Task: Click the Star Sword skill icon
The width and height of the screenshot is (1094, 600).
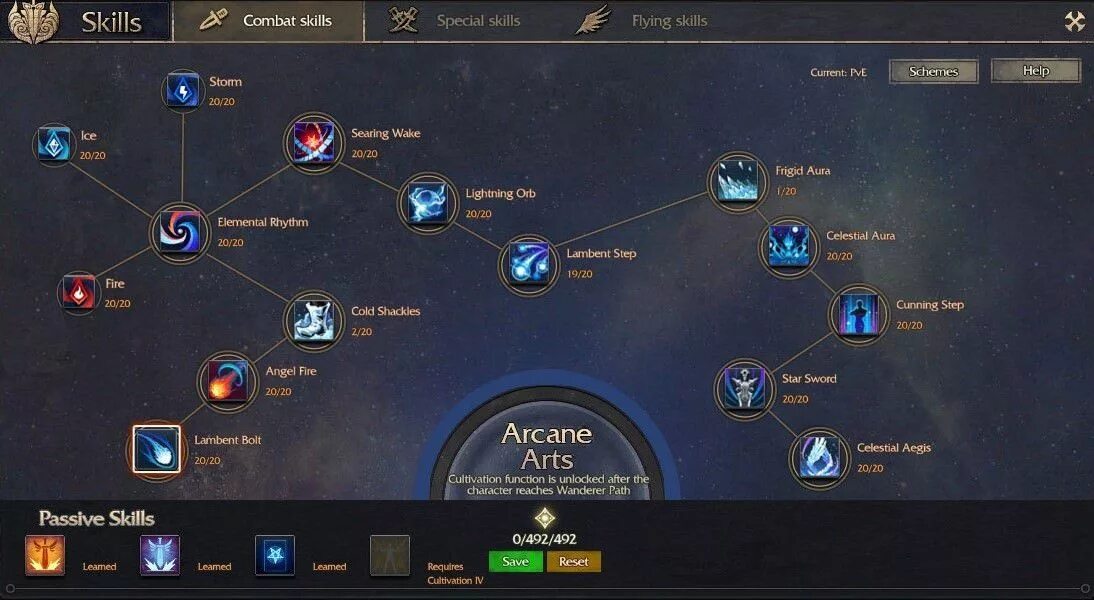Action: (744, 389)
